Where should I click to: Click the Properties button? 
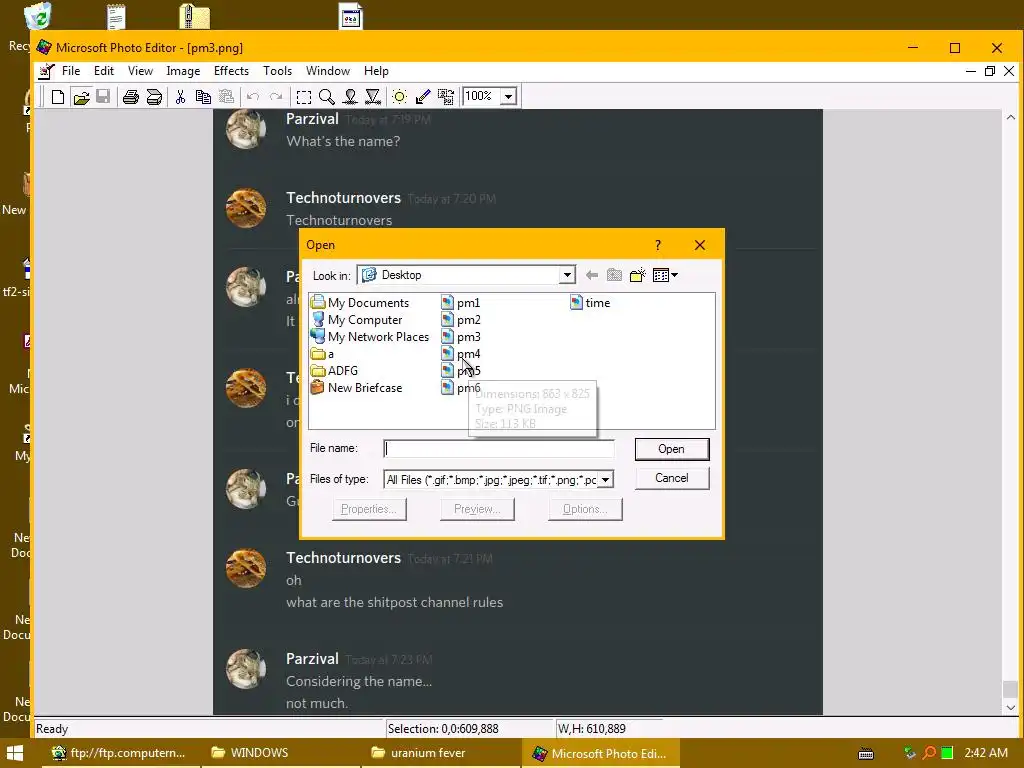coord(369,509)
